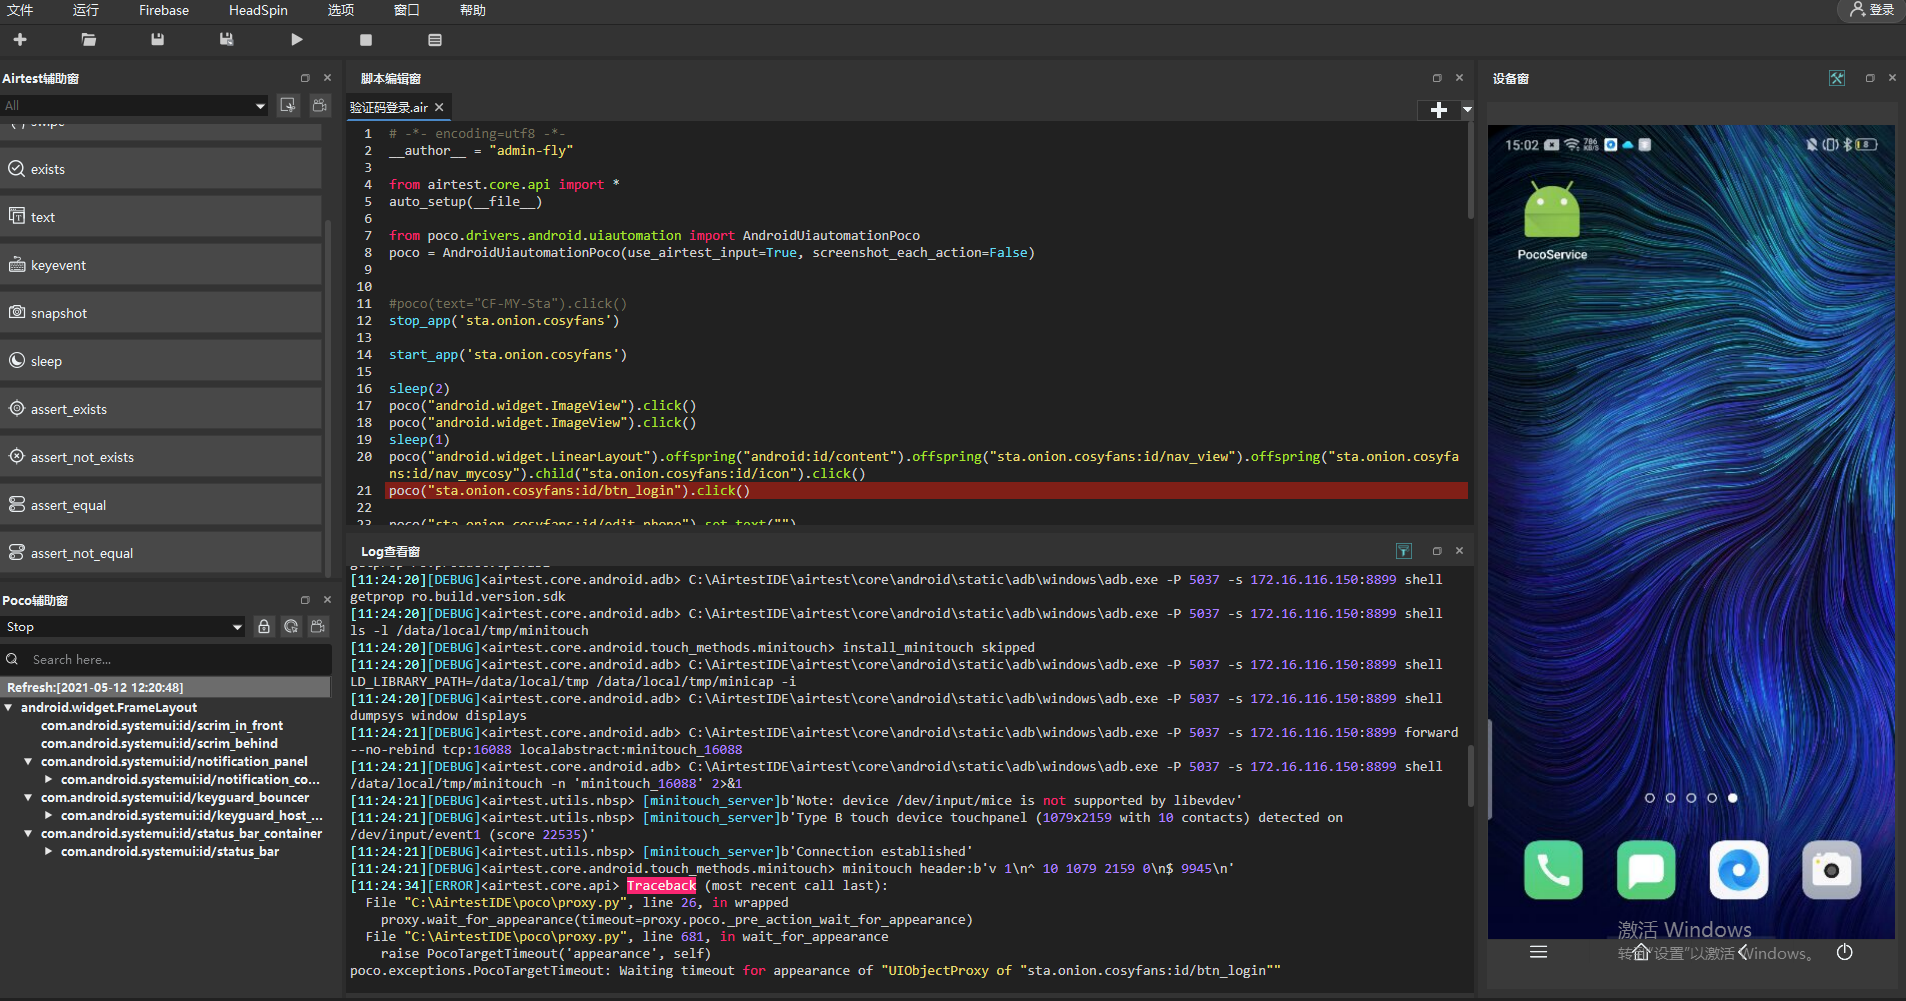This screenshot has width=1906, height=1001.
Task: Click the new script plus icon in toolbar
Action: [x=20, y=40]
